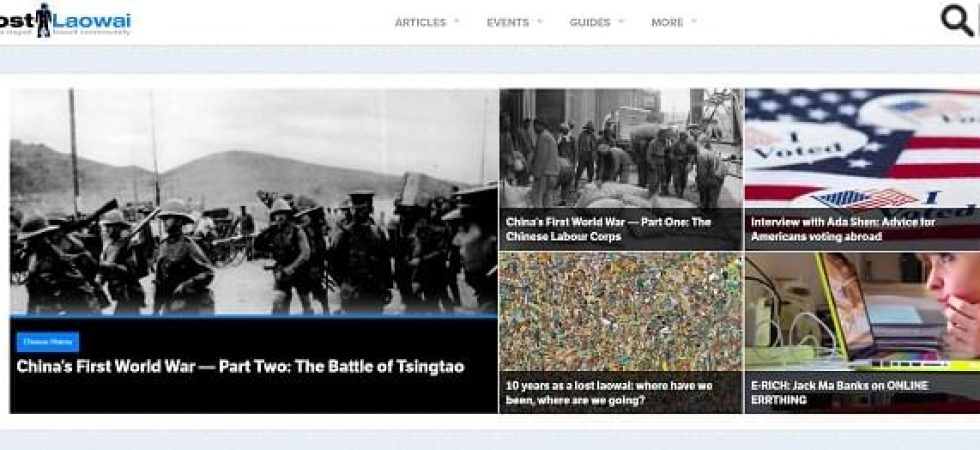Expand the Articles dropdown arrow
This screenshot has width=980, height=450.
pos(456,22)
